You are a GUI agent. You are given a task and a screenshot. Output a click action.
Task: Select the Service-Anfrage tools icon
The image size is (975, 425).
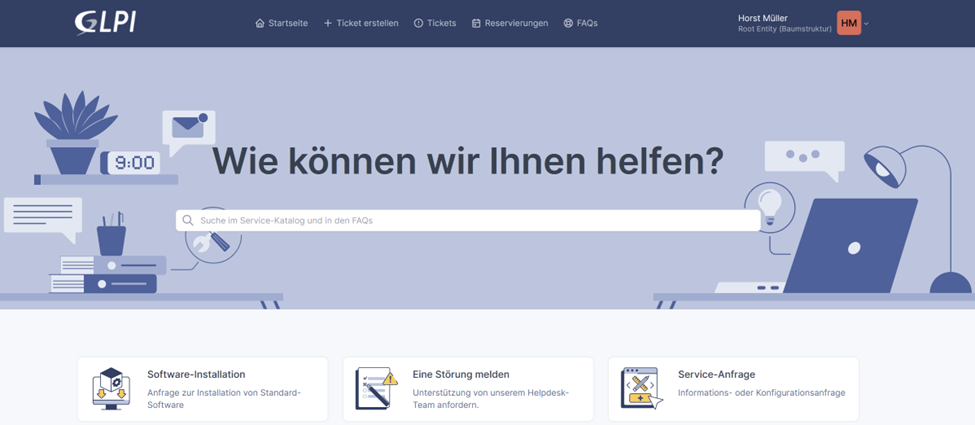[x=641, y=388]
